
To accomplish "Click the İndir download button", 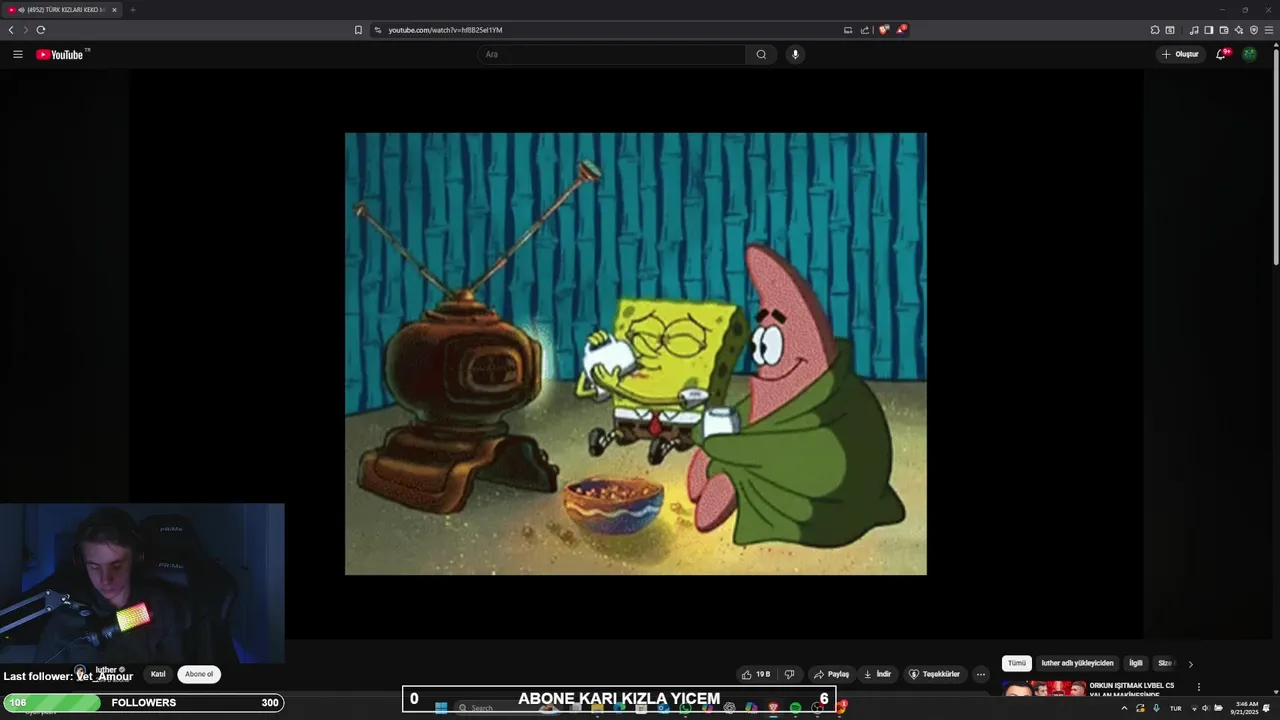I will coord(877,674).
